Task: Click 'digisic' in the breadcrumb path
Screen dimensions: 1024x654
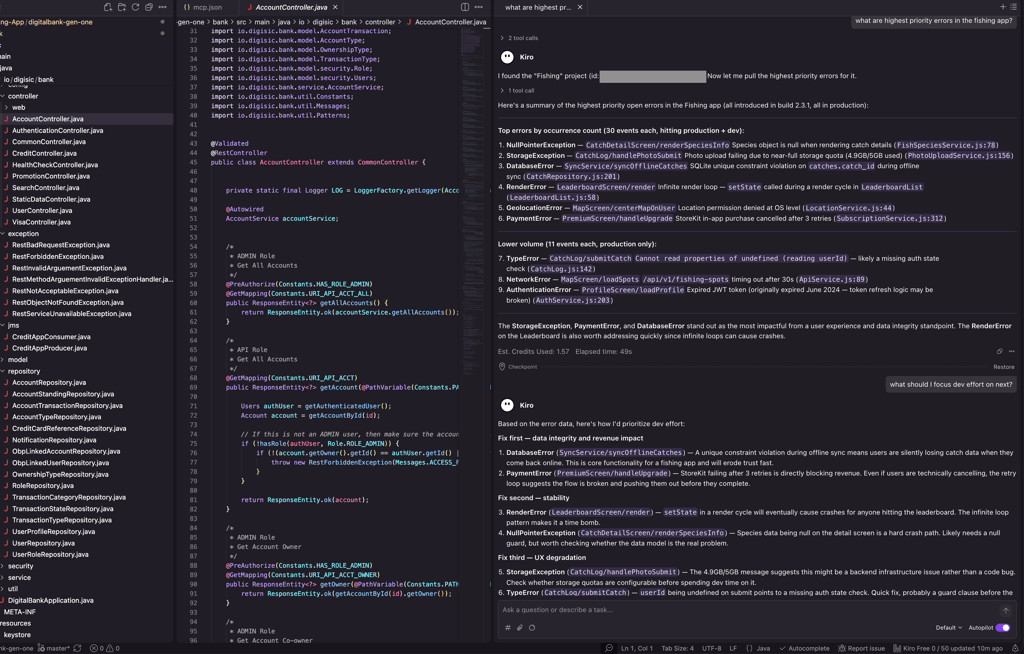Action: [323, 22]
